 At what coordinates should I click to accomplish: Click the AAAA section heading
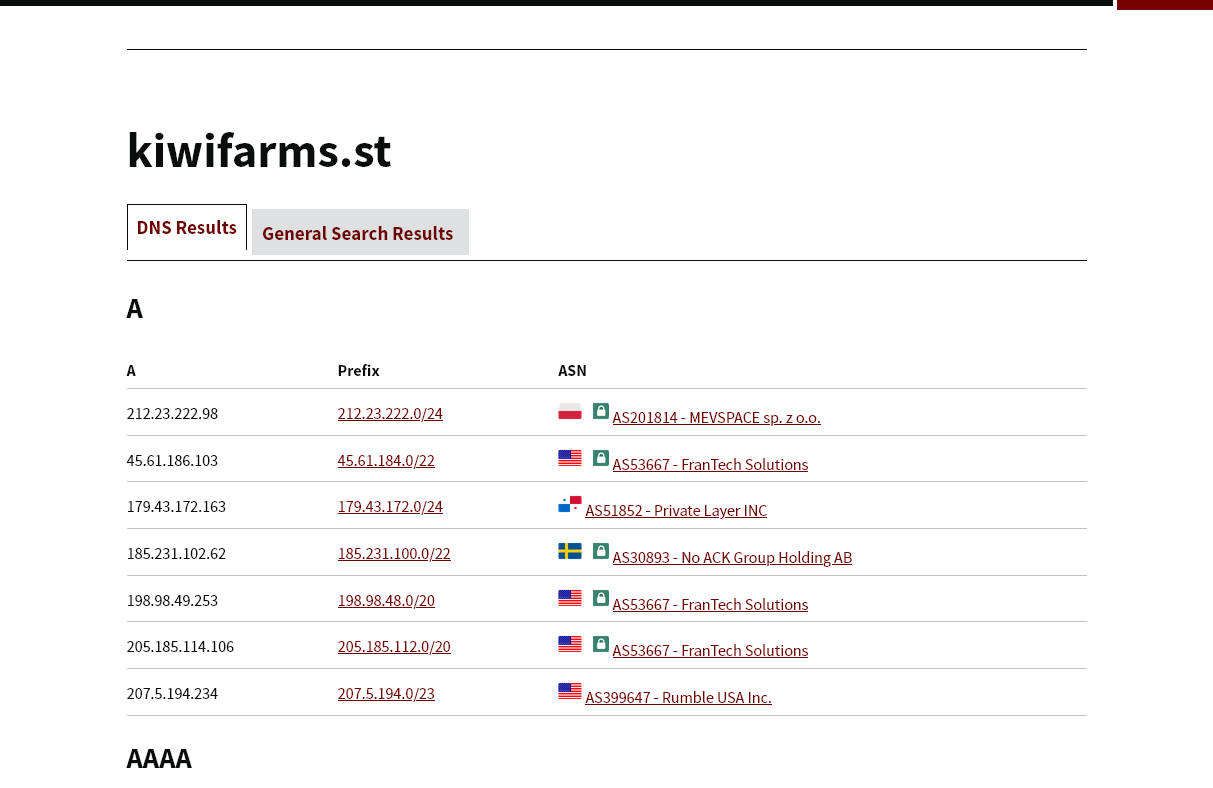pos(159,758)
